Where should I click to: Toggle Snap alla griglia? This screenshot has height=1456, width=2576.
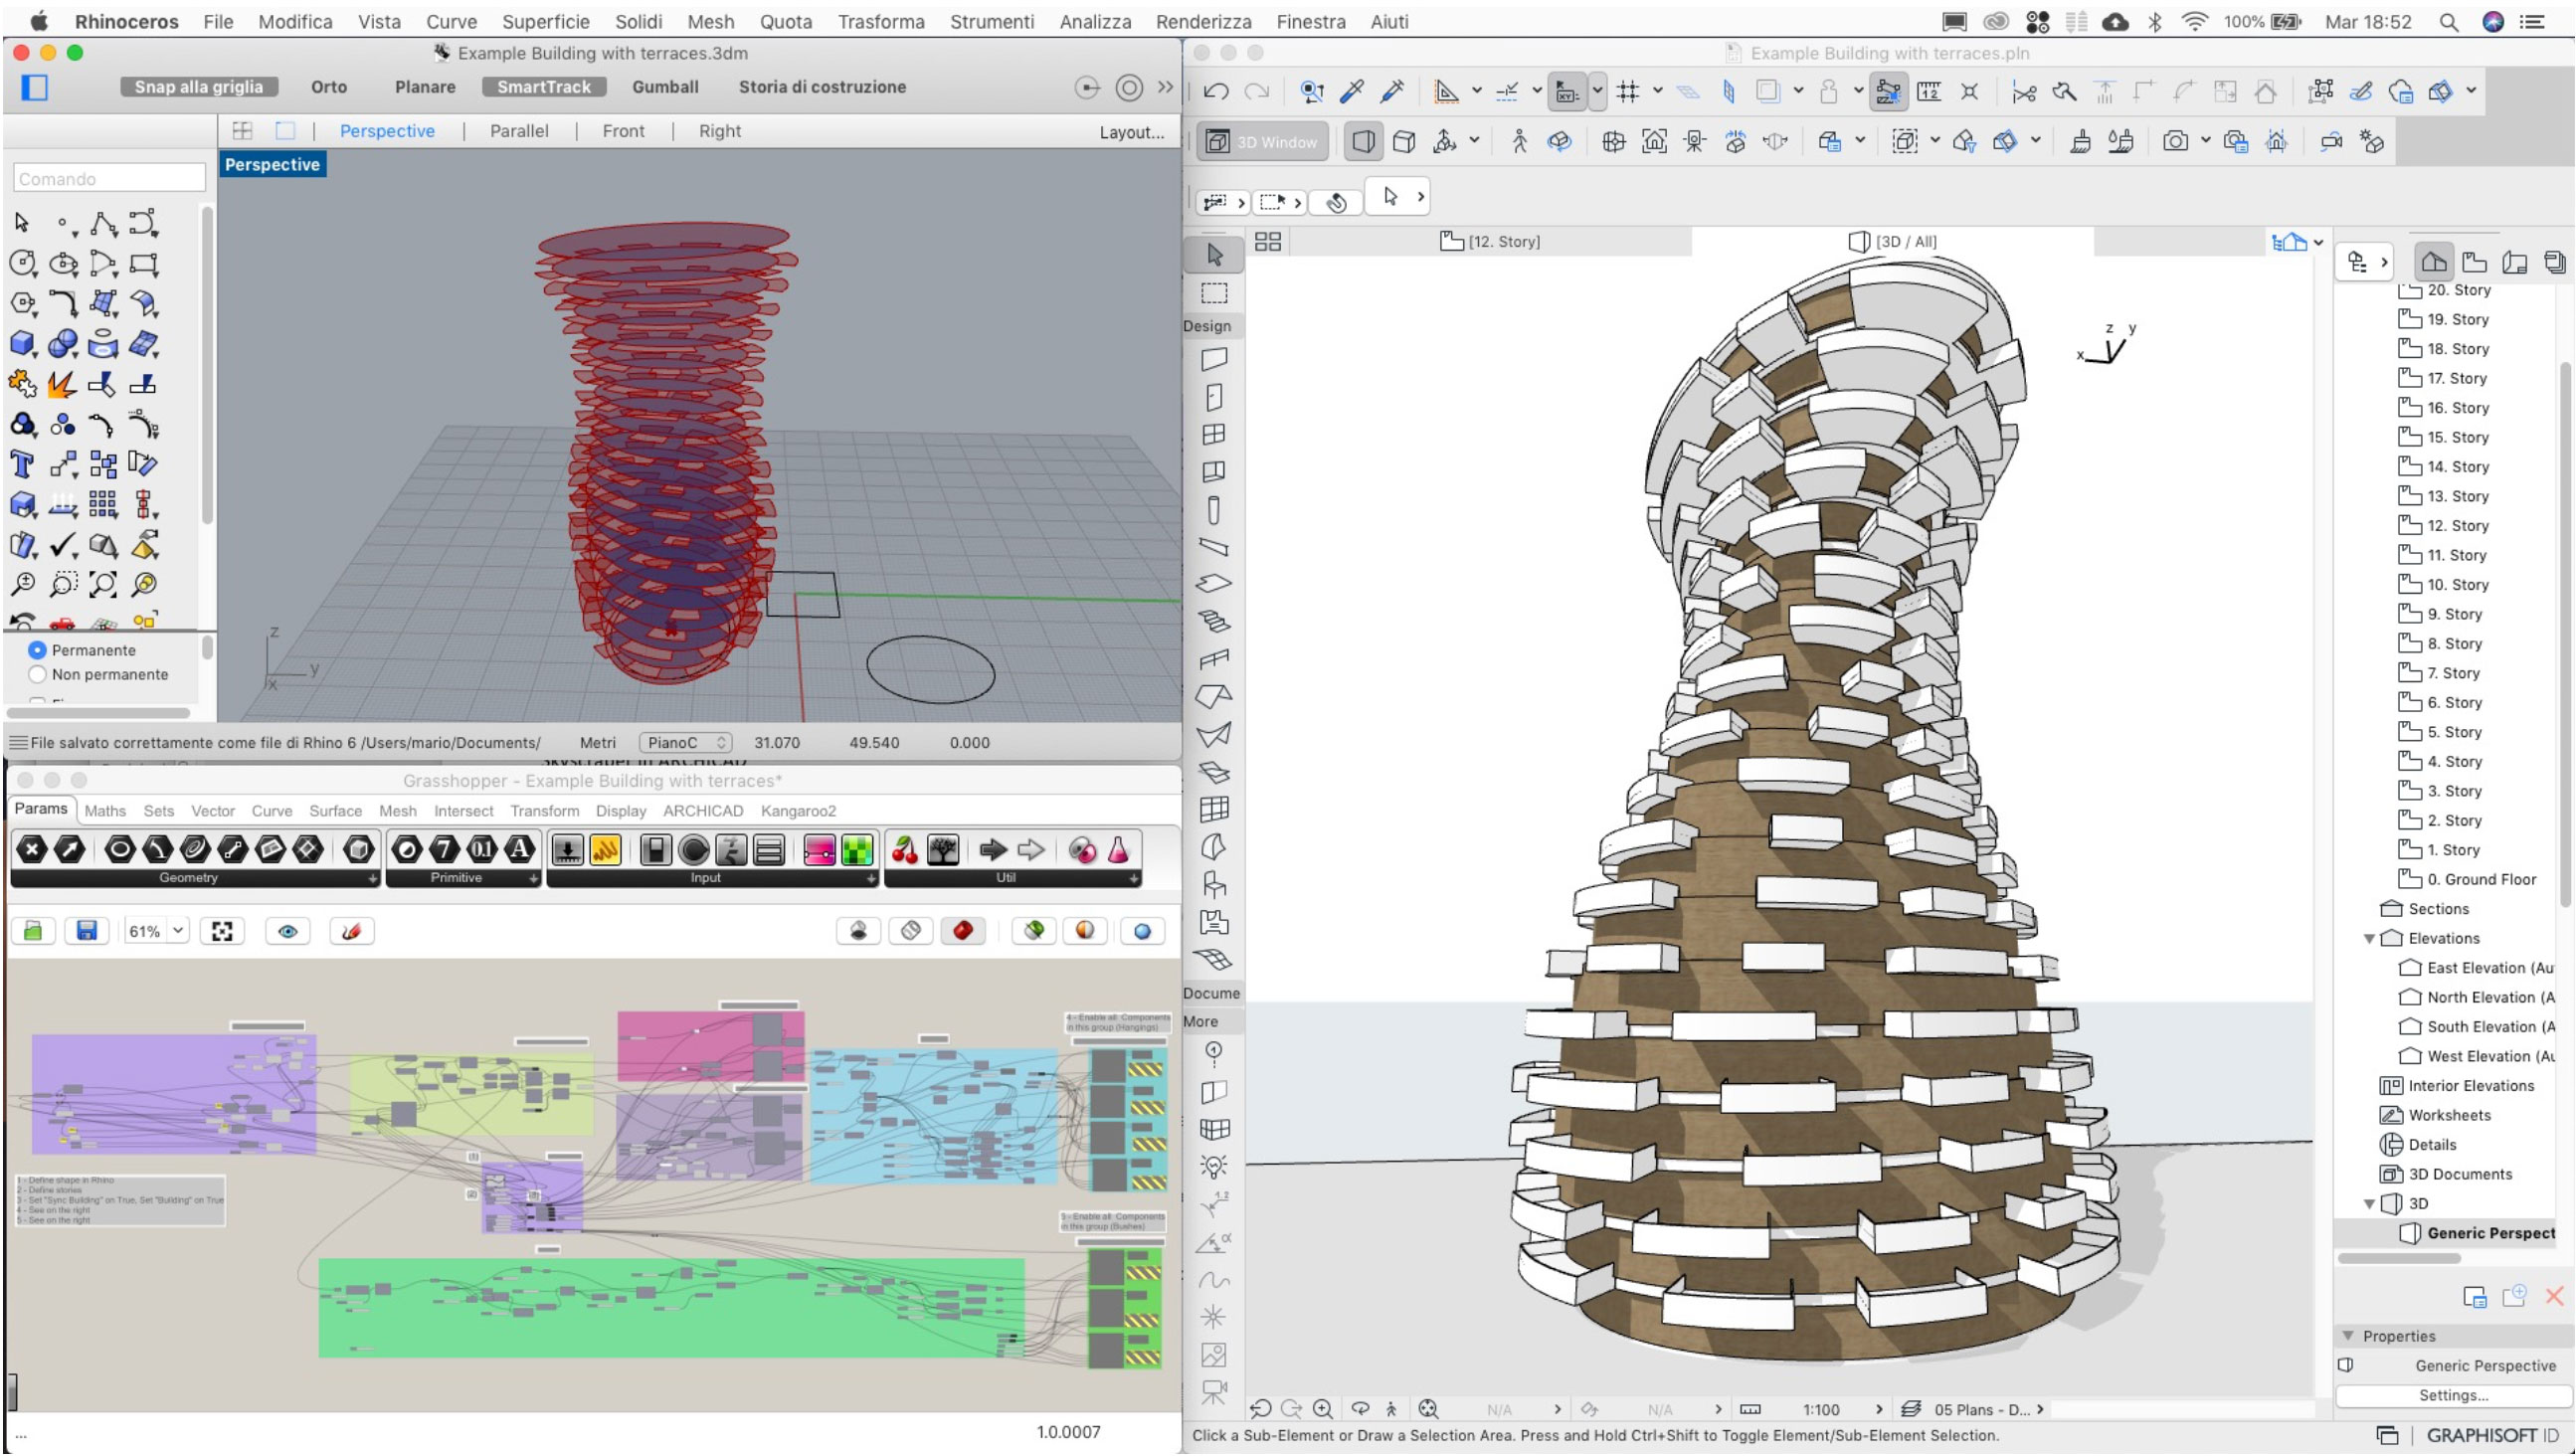click(x=198, y=87)
